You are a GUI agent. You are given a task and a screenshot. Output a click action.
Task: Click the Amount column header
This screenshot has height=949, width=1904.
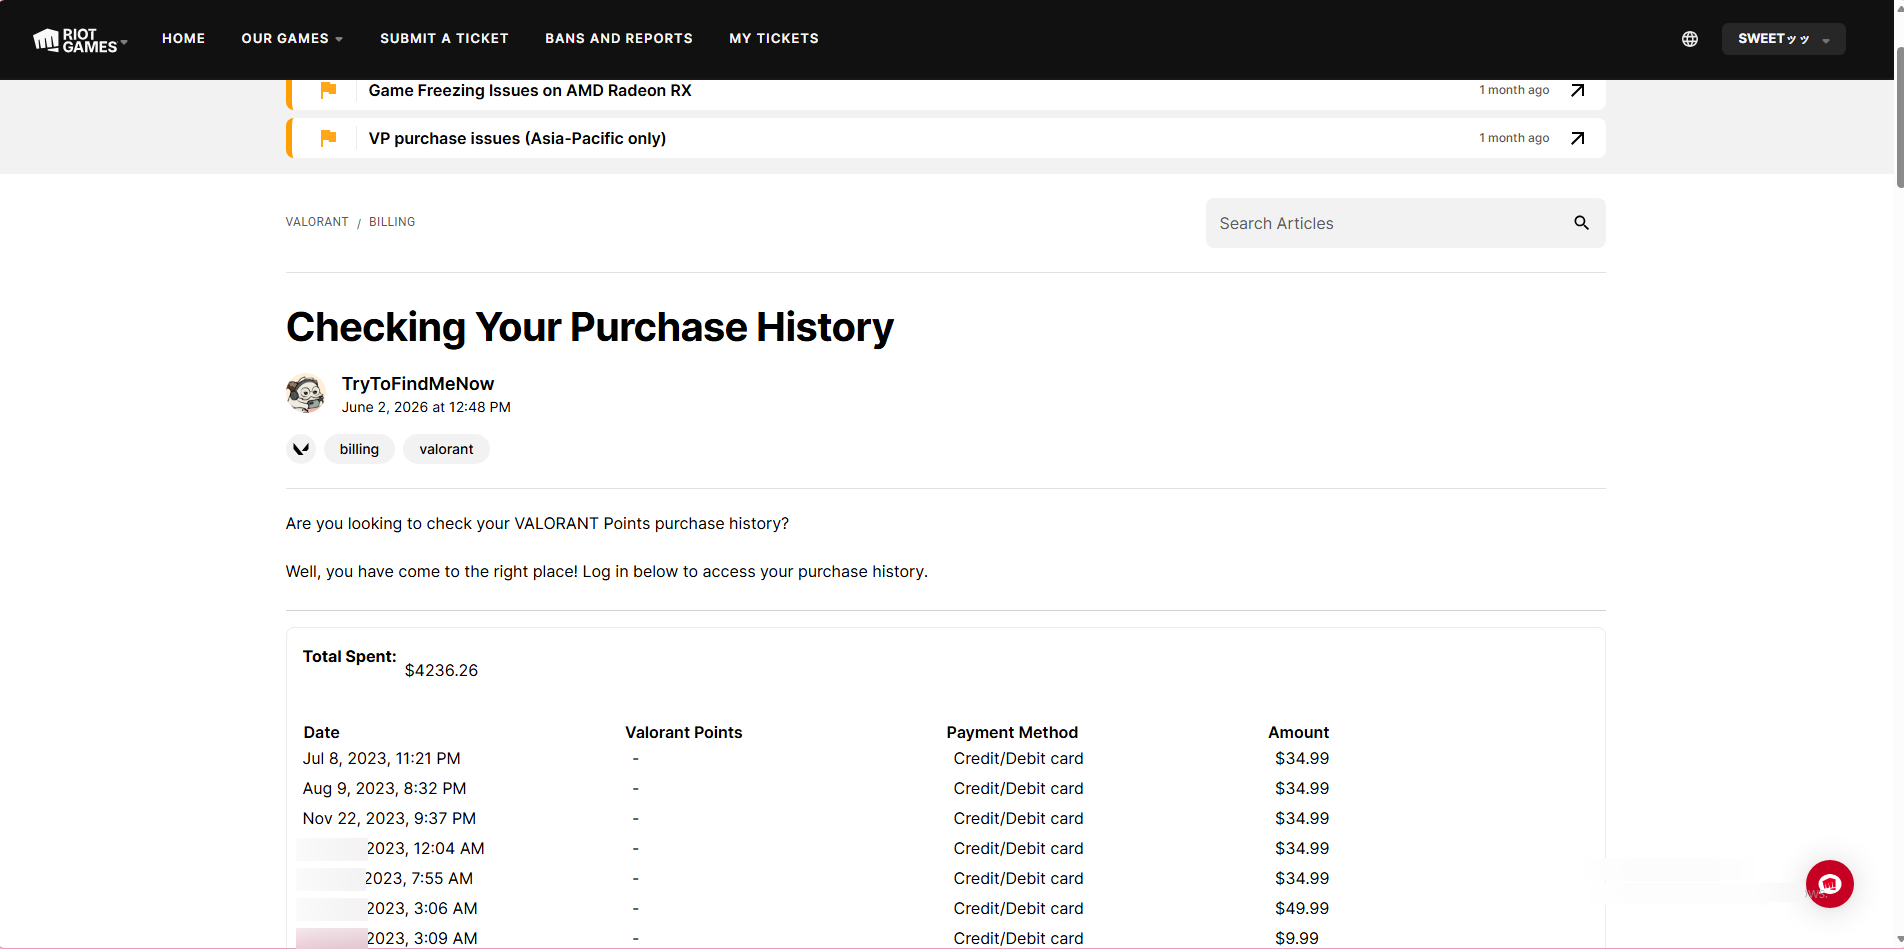click(1298, 732)
